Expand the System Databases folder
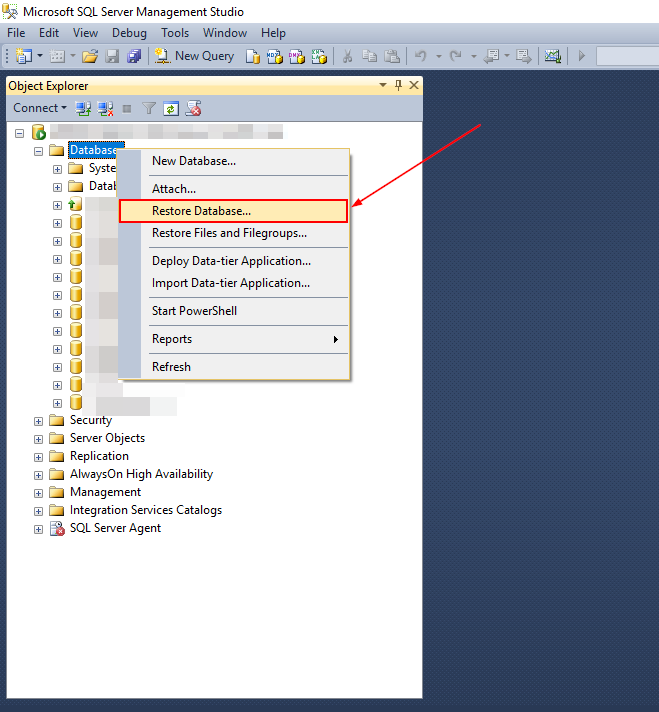Image resolution: width=659 pixels, height=712 pixels. 57,169
